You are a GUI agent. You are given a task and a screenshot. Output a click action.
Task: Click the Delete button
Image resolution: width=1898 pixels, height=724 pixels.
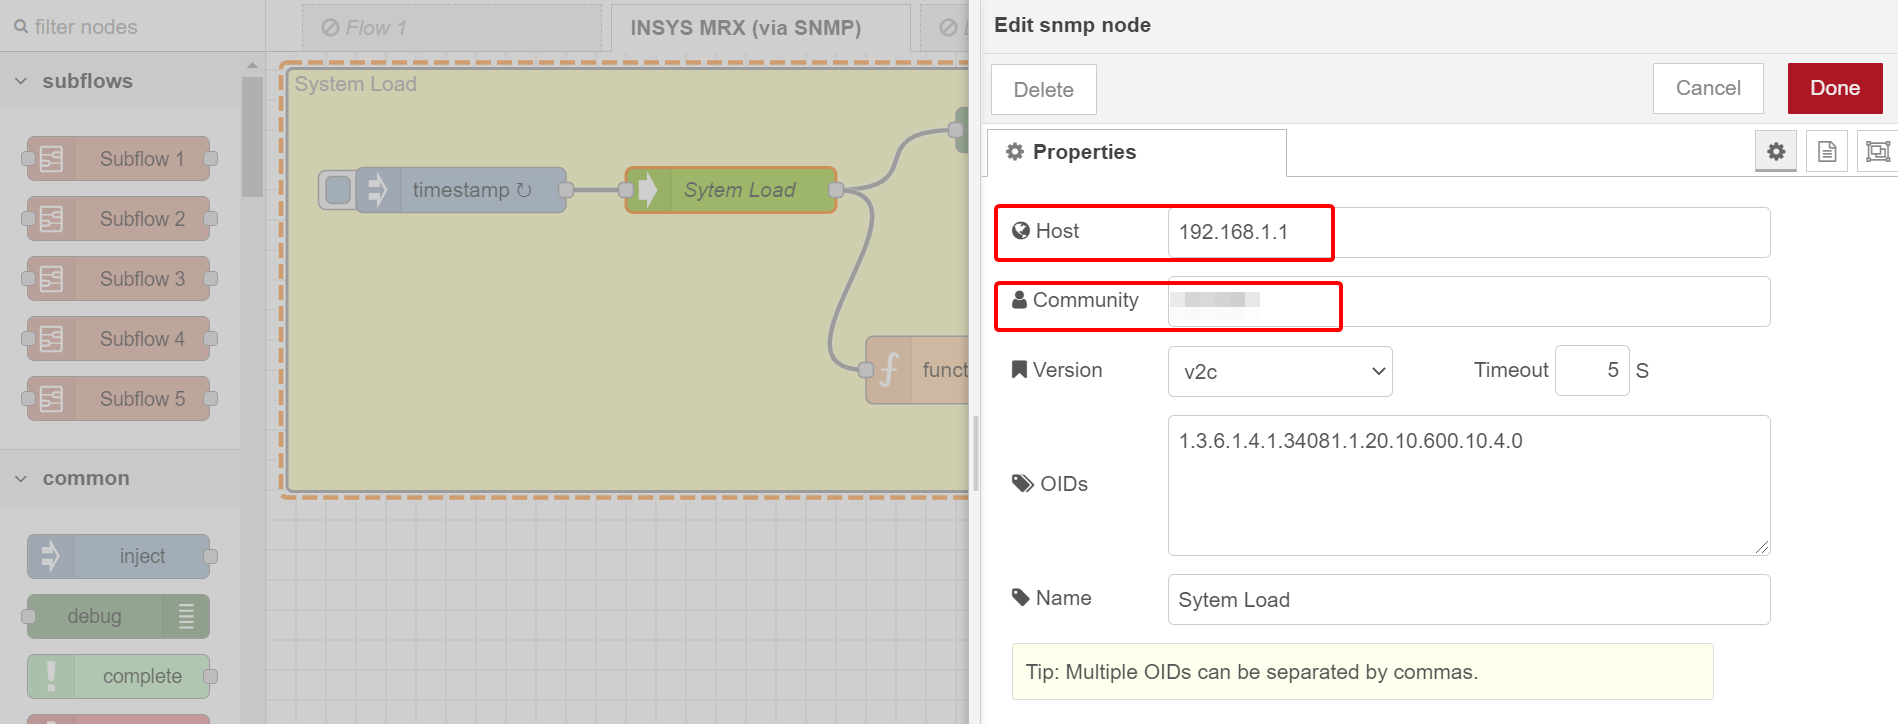(x=1043, y=90)
